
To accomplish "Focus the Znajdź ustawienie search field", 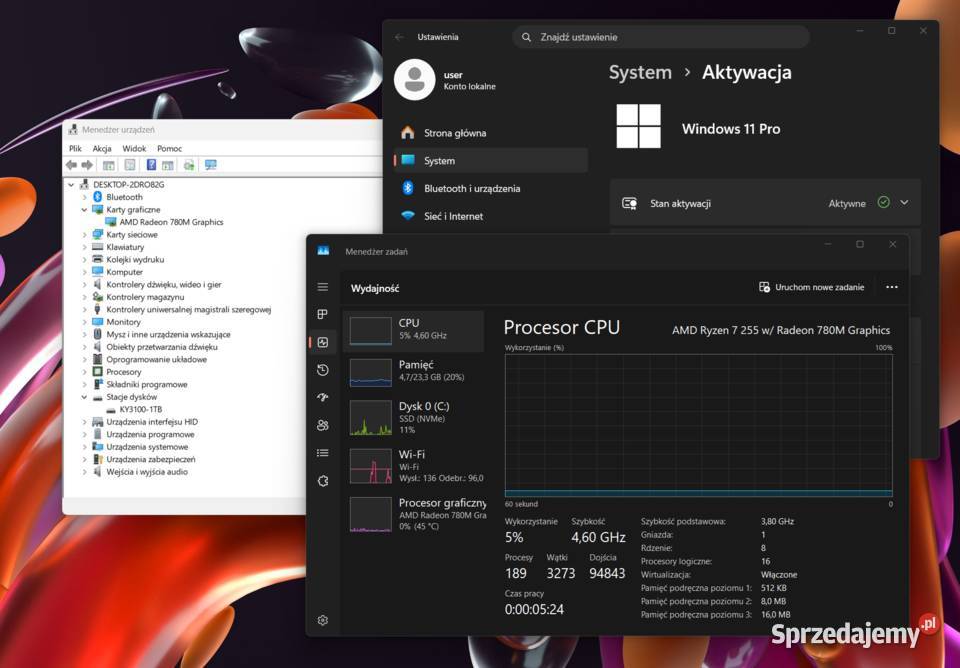I will (x=661, y=37).
